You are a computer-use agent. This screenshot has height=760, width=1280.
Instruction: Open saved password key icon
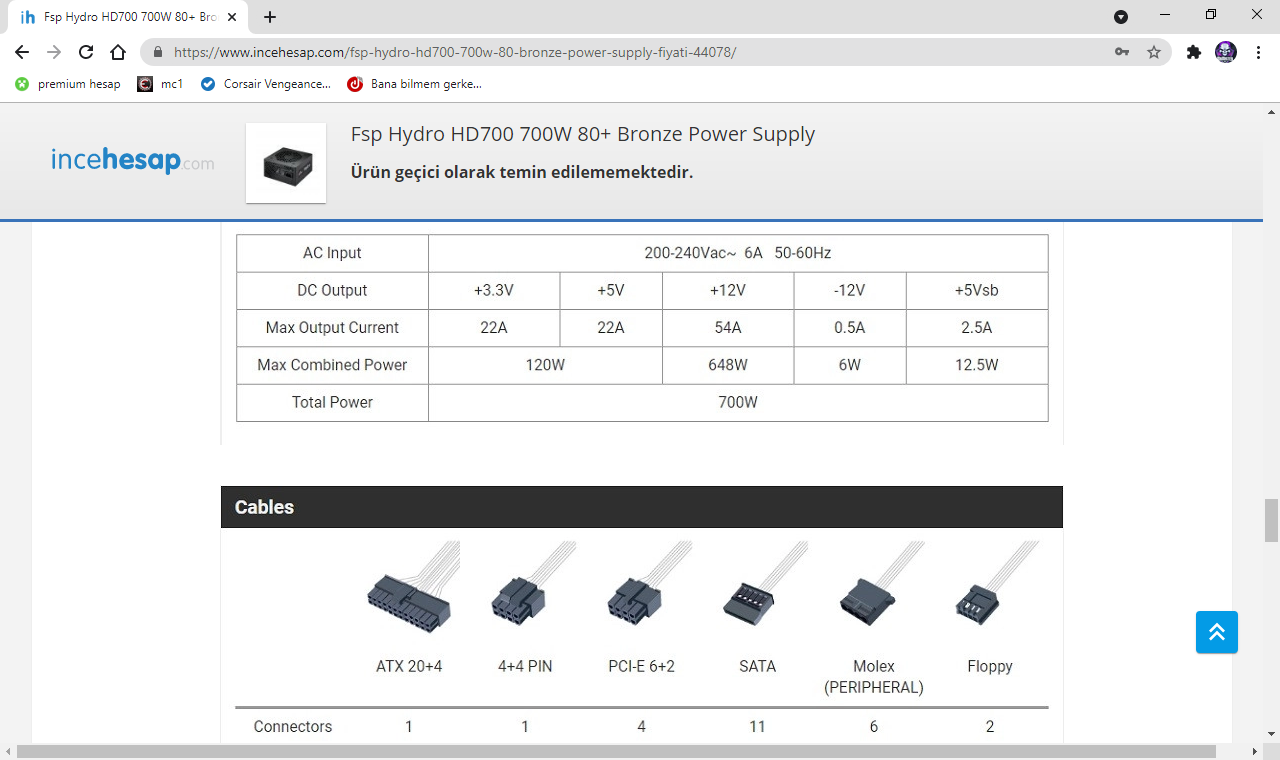tap(1122, 52)
